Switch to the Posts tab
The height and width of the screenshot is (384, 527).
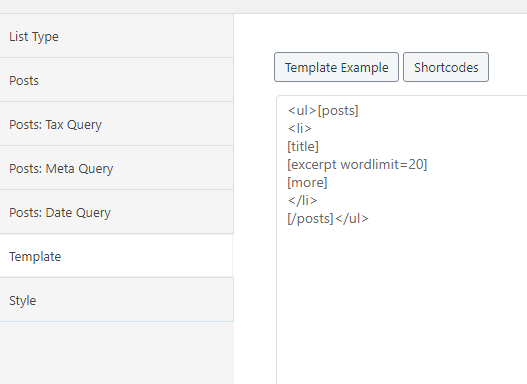coord(117,80)
